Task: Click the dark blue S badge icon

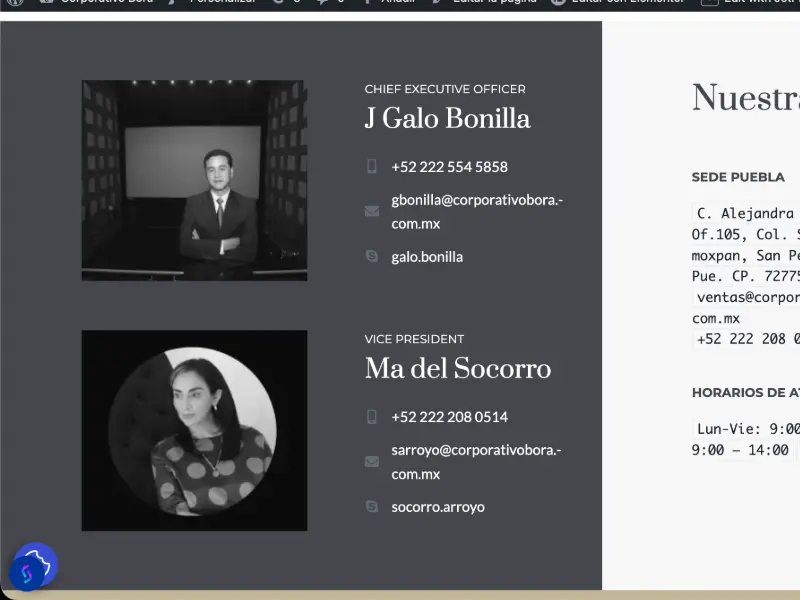Action: tap(27, 573)
